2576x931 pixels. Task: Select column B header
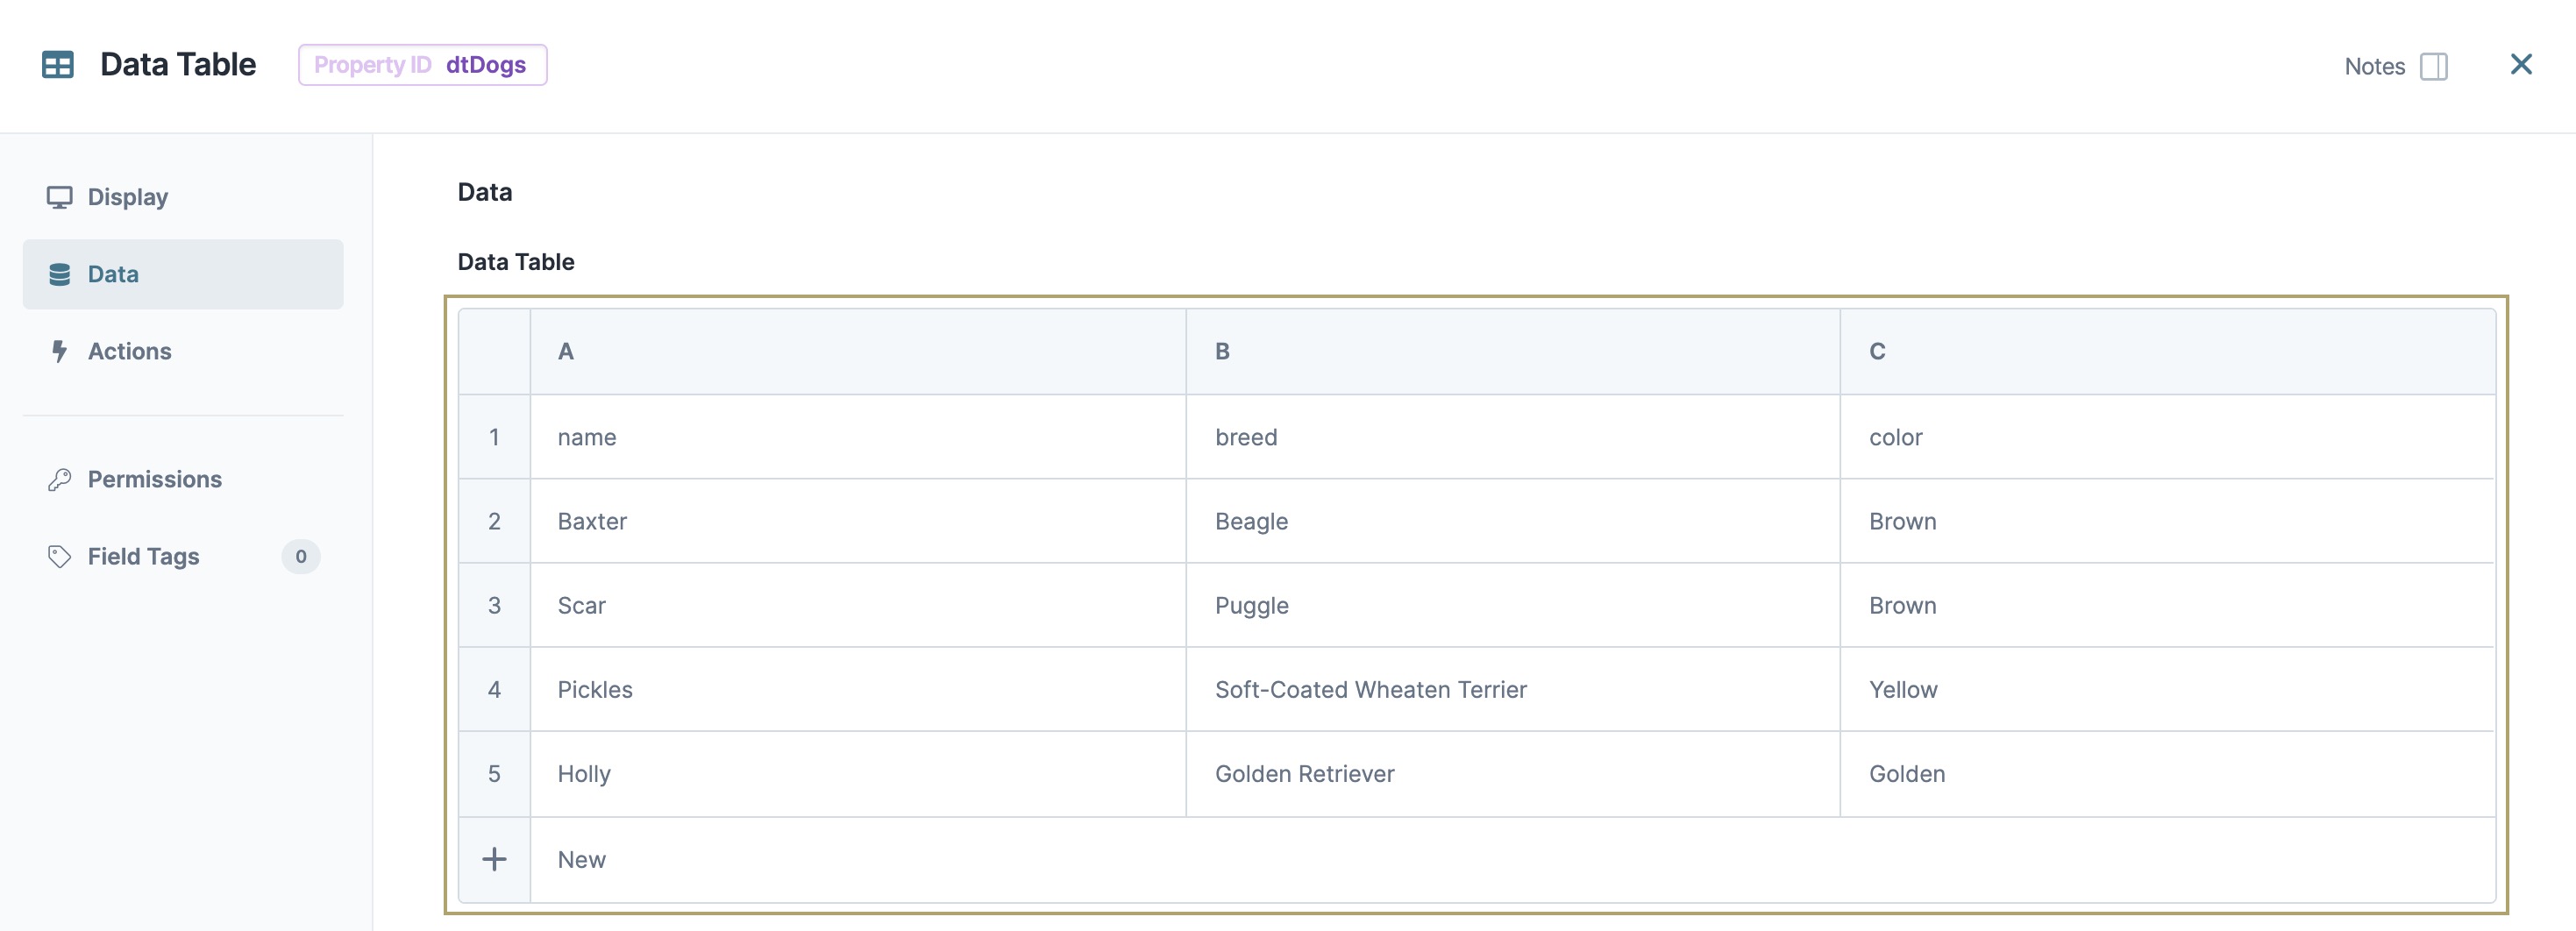tap(1512, 351)
